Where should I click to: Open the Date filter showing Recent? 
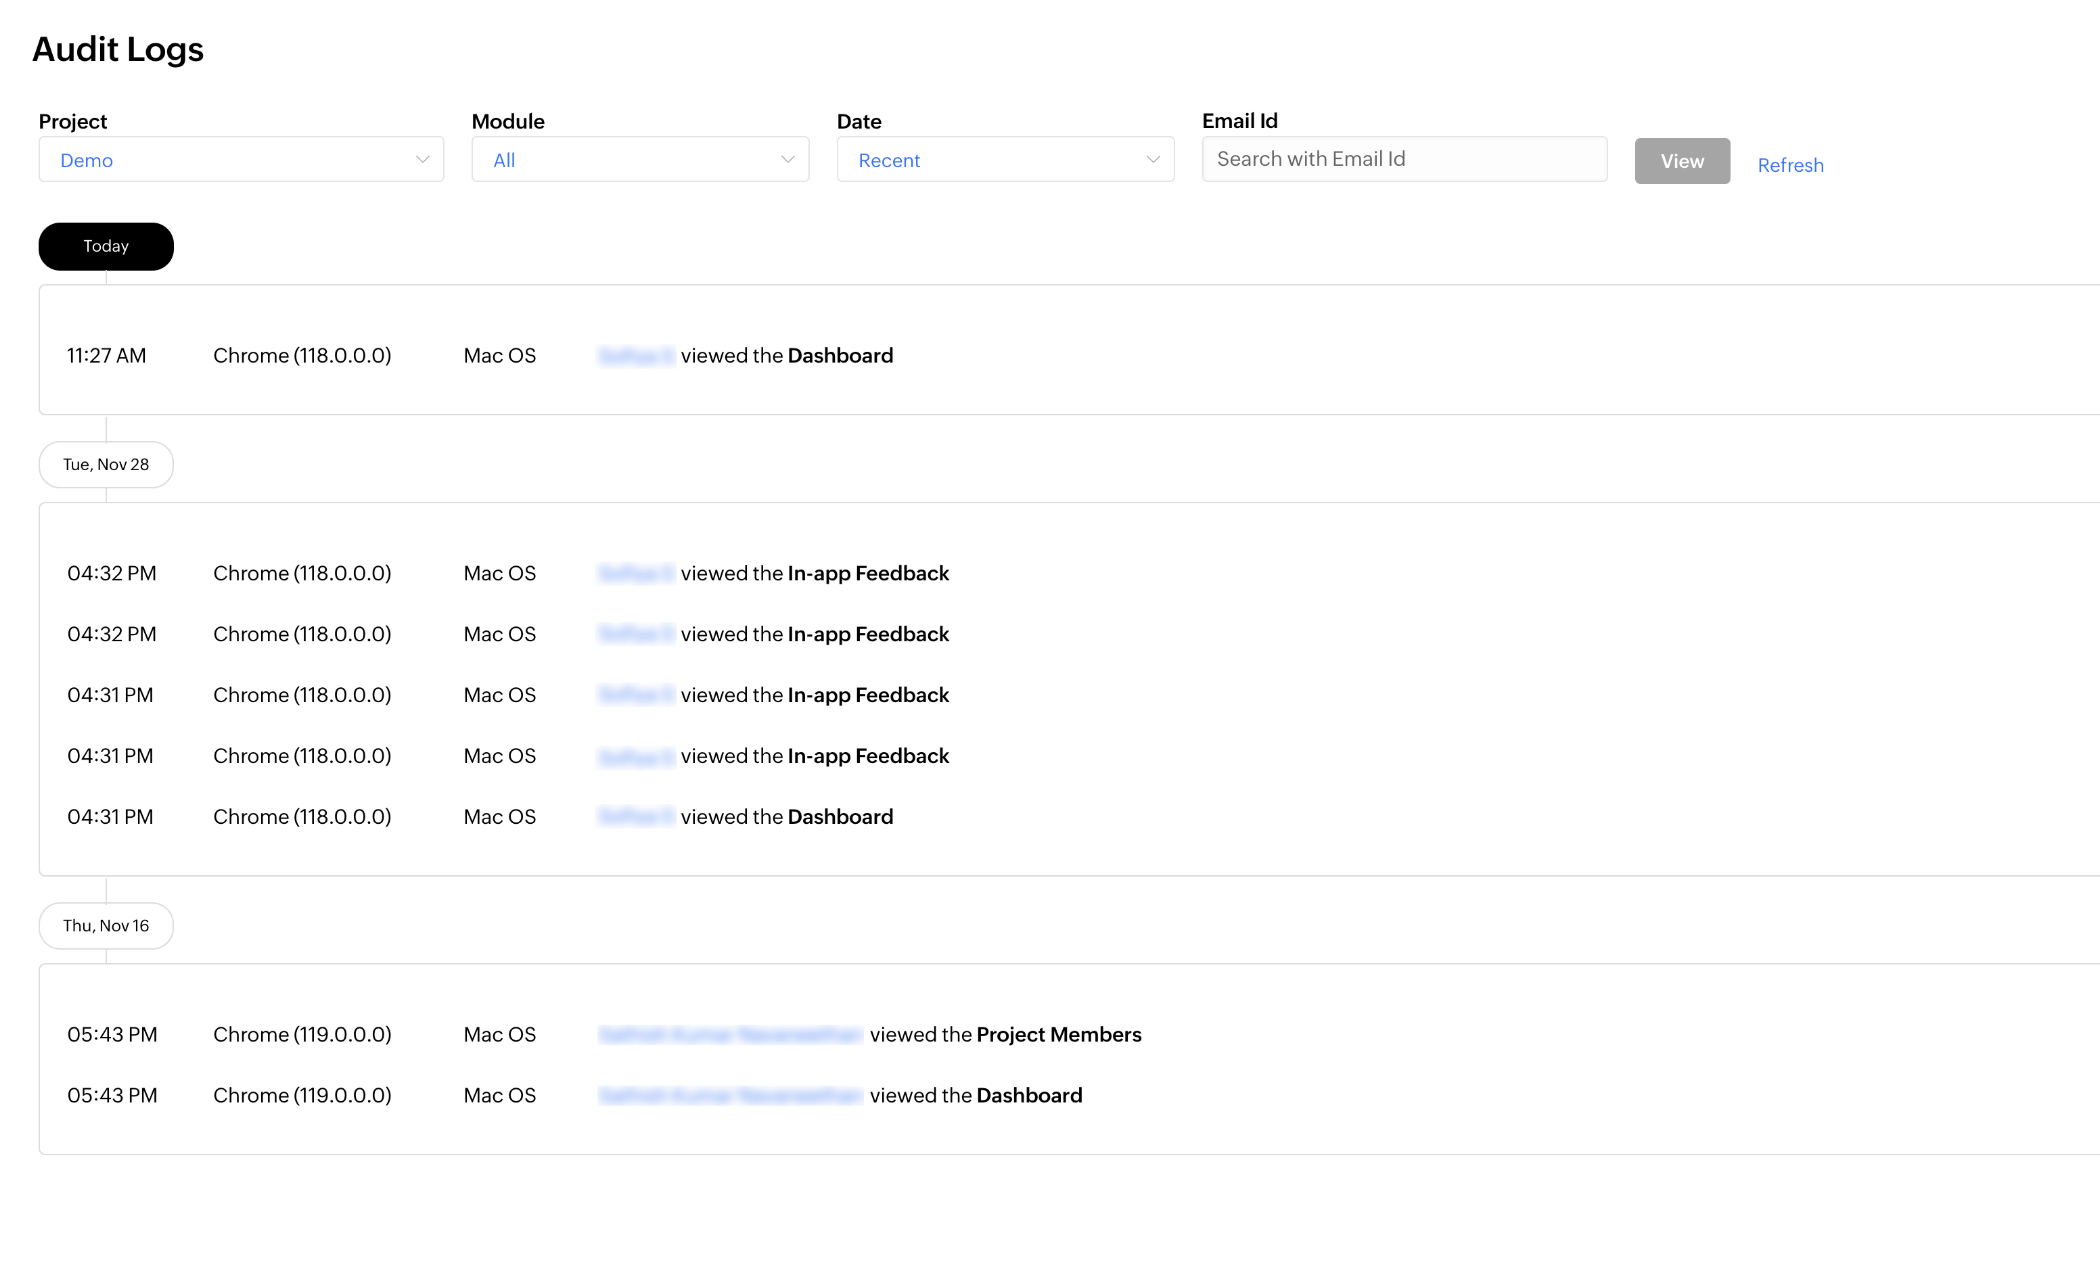1004,159
